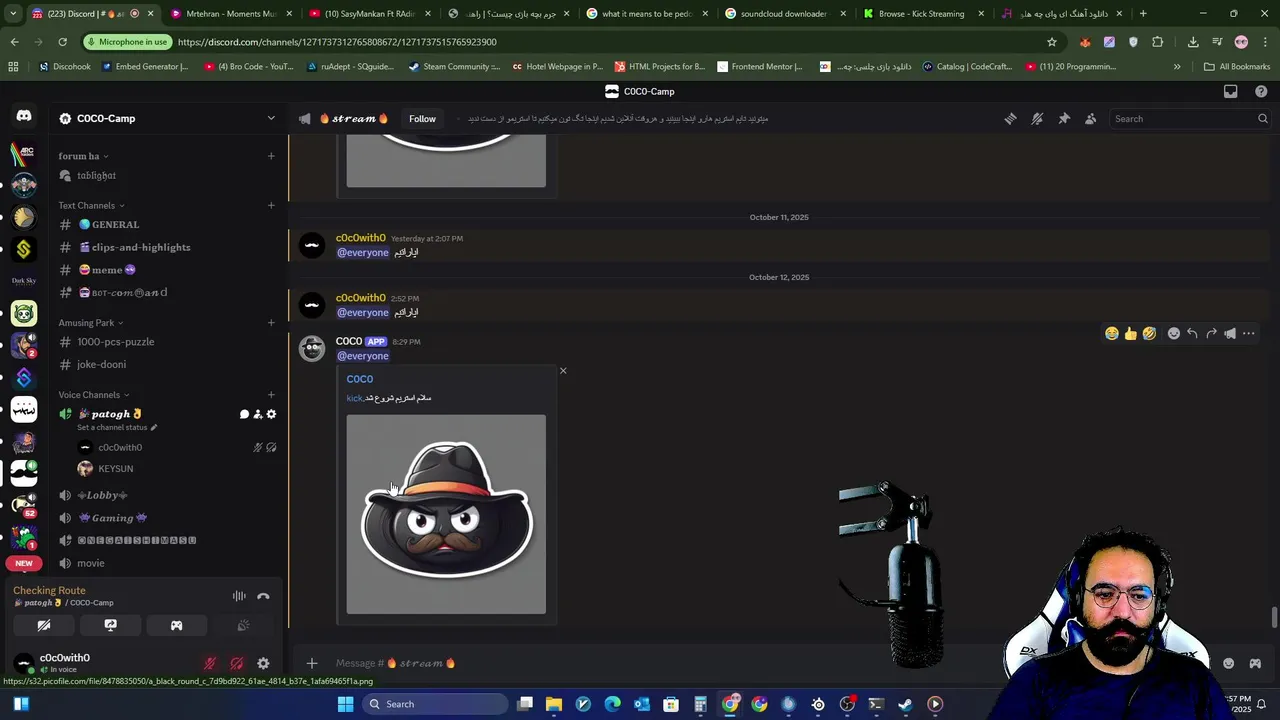Turn on camera in voice panel
1280x720 pixels.
tap(44, 625)
